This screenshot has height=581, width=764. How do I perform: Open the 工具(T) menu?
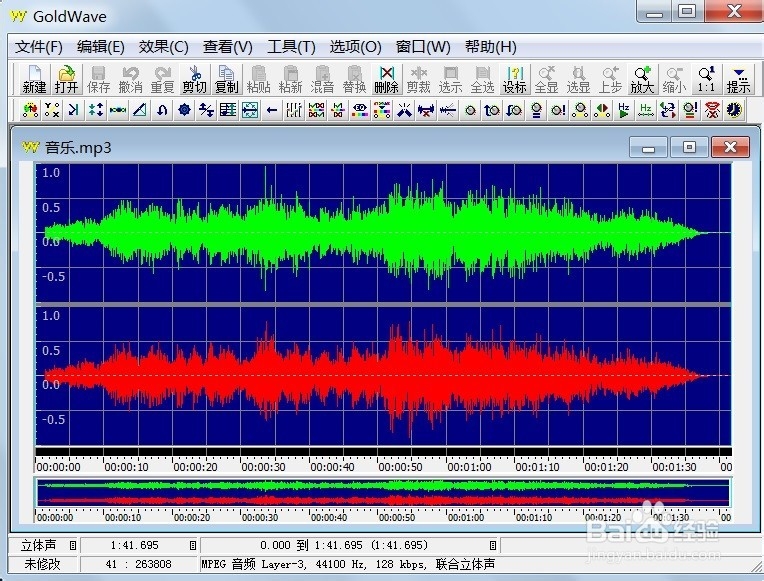291,47
